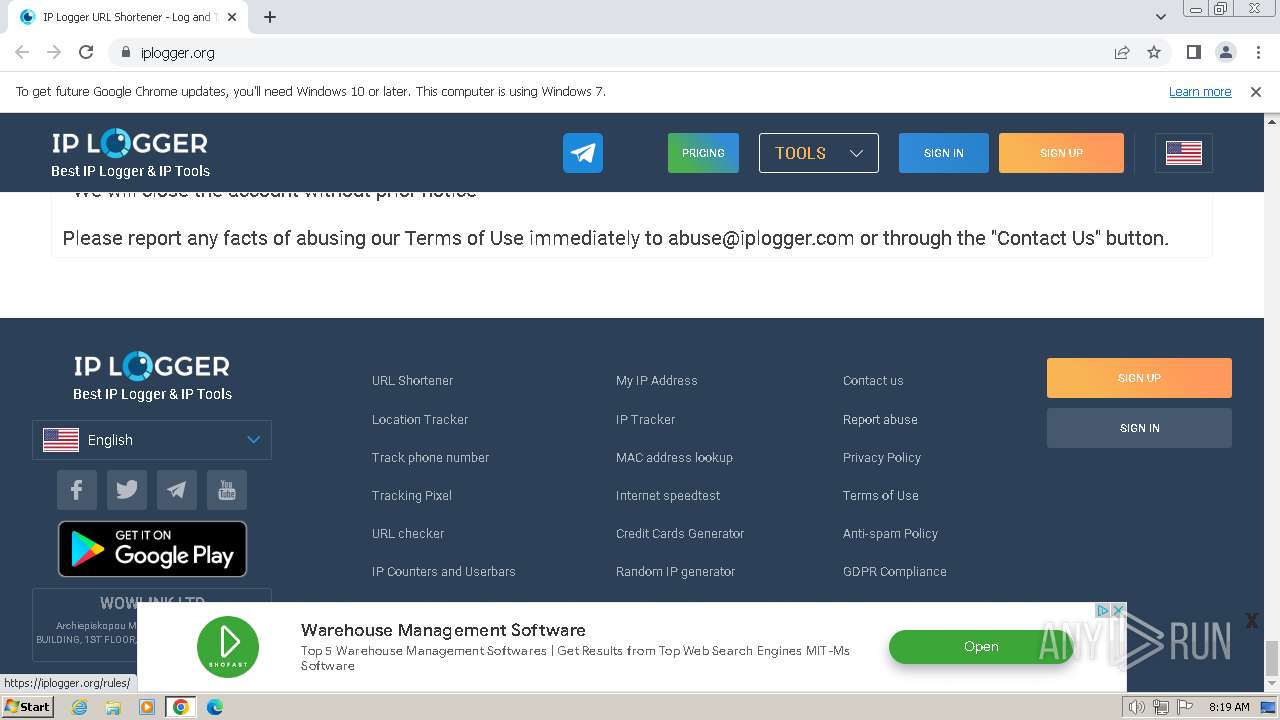View site information via the lock icon

(125, 52)
